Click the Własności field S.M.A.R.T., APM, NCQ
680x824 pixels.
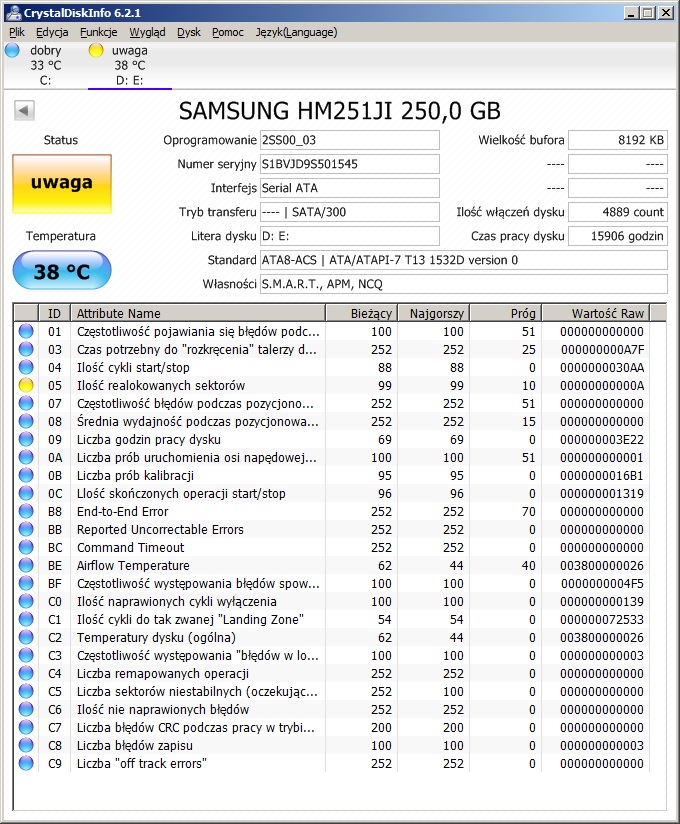click(463, 284)
